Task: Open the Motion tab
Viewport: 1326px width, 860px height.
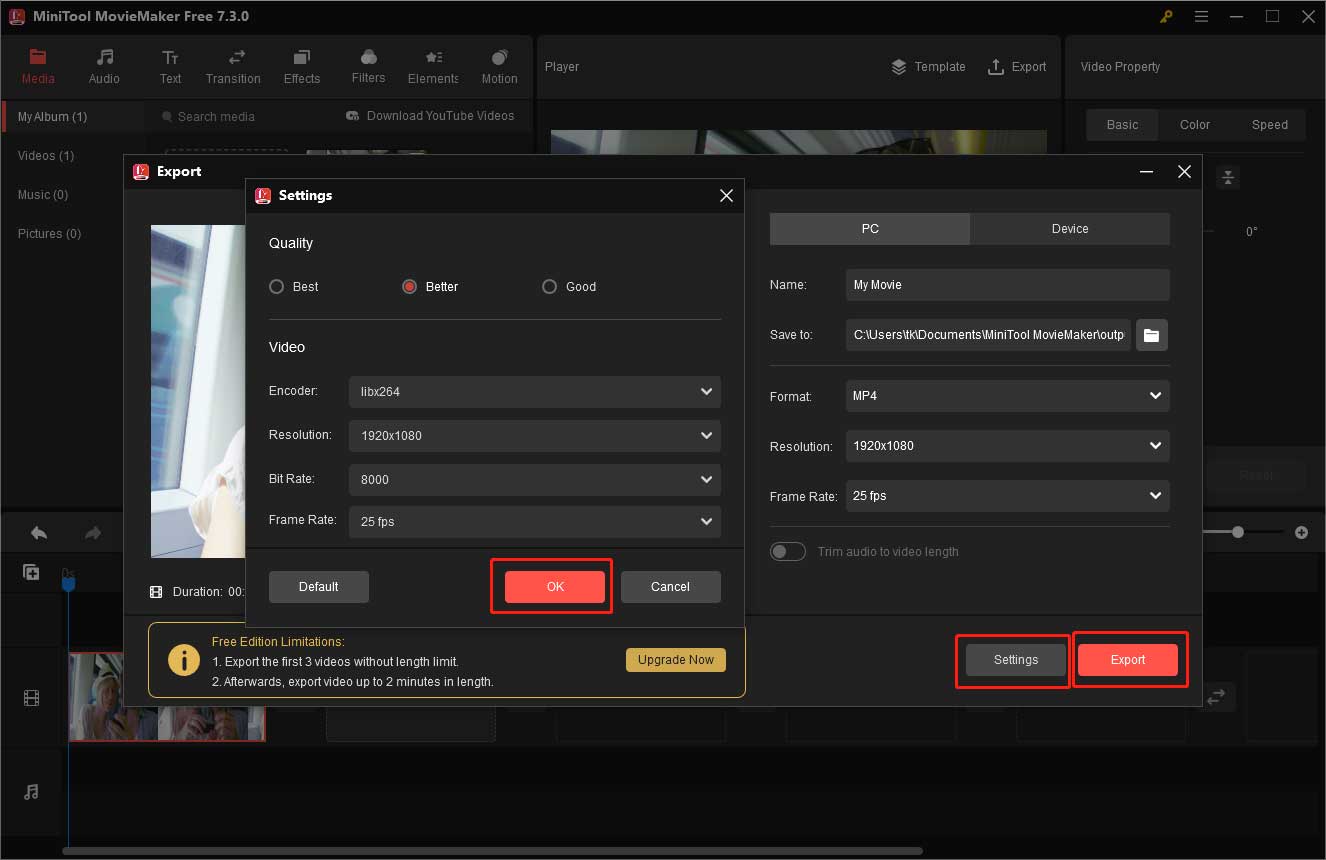Action: 500,66
